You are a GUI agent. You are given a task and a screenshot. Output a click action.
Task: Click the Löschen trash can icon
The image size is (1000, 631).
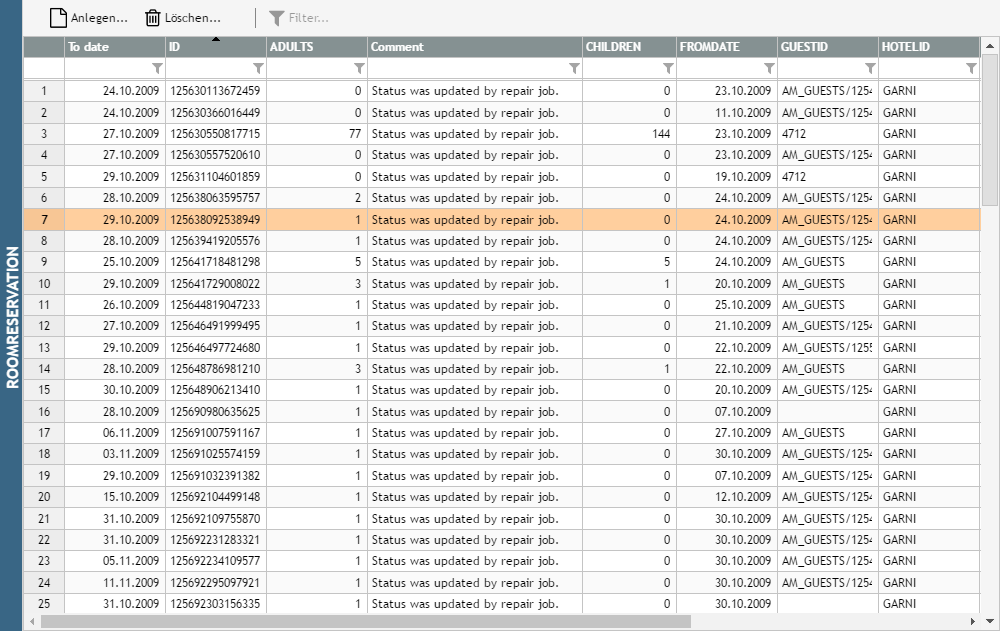[153, 17]
